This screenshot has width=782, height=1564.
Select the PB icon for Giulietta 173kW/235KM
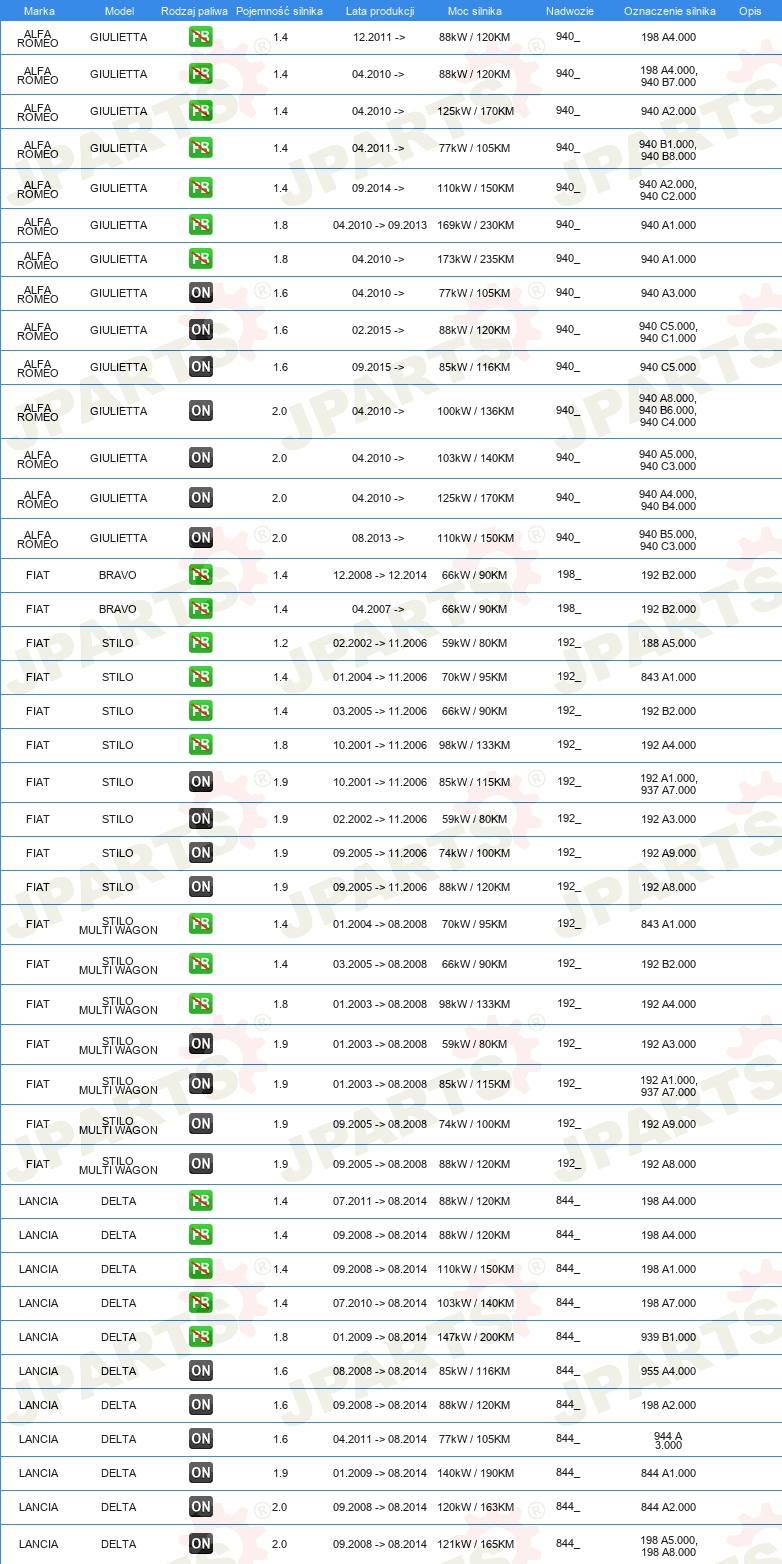201,259
